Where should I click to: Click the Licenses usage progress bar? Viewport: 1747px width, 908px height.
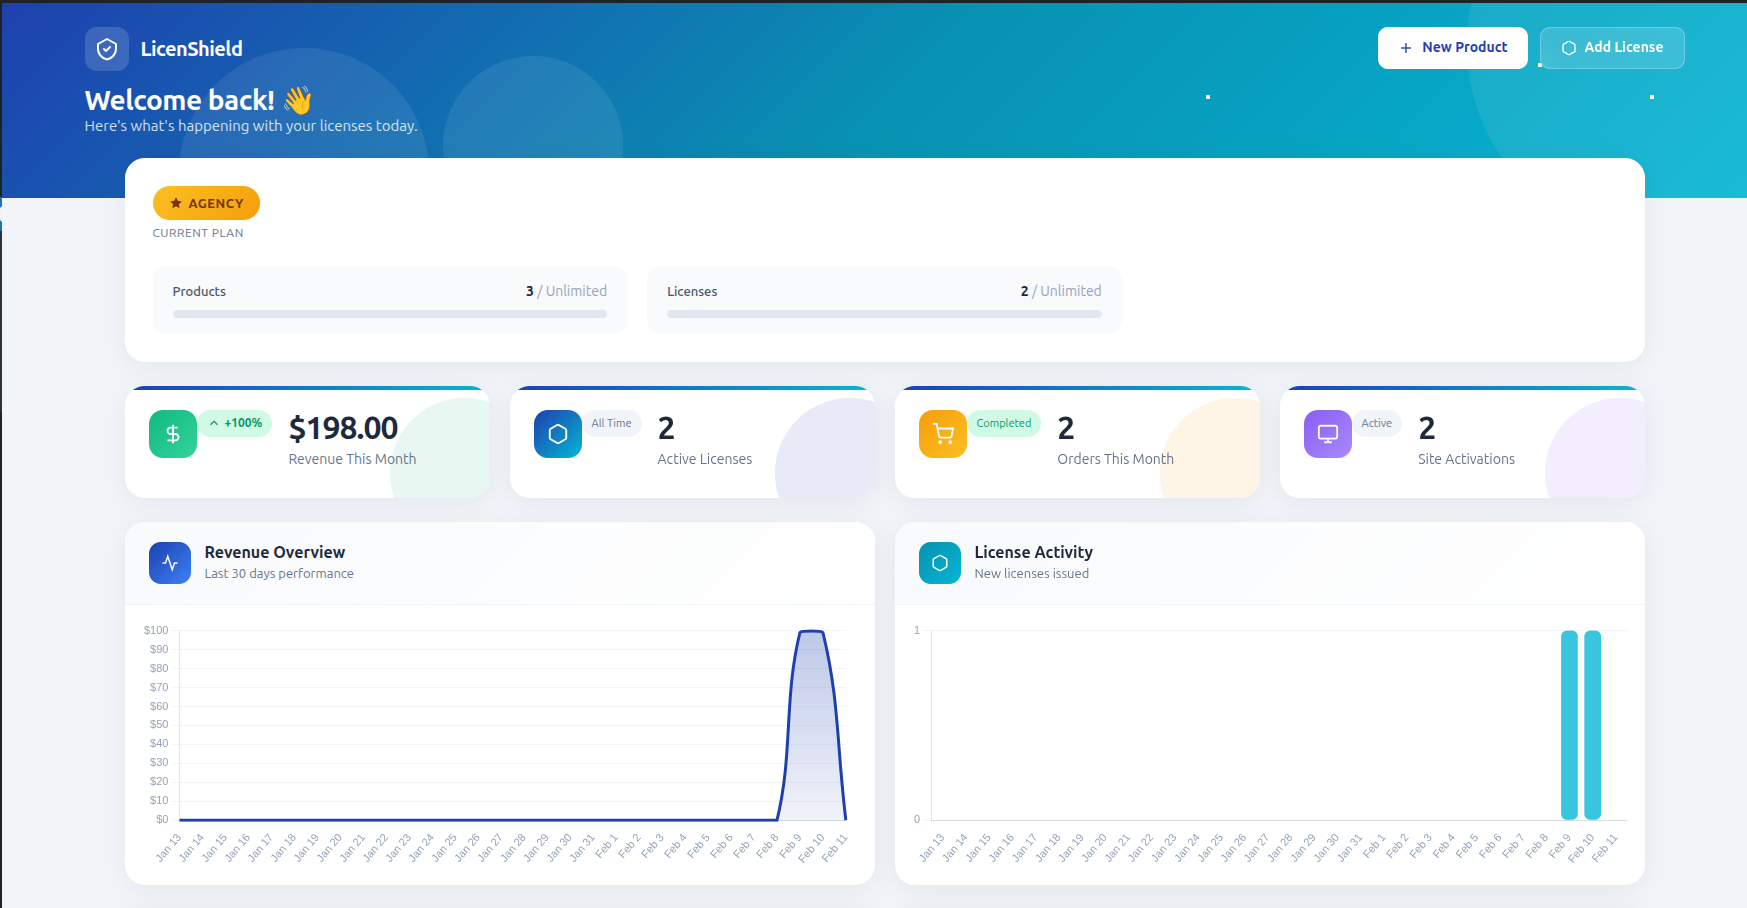pos(884,314)
